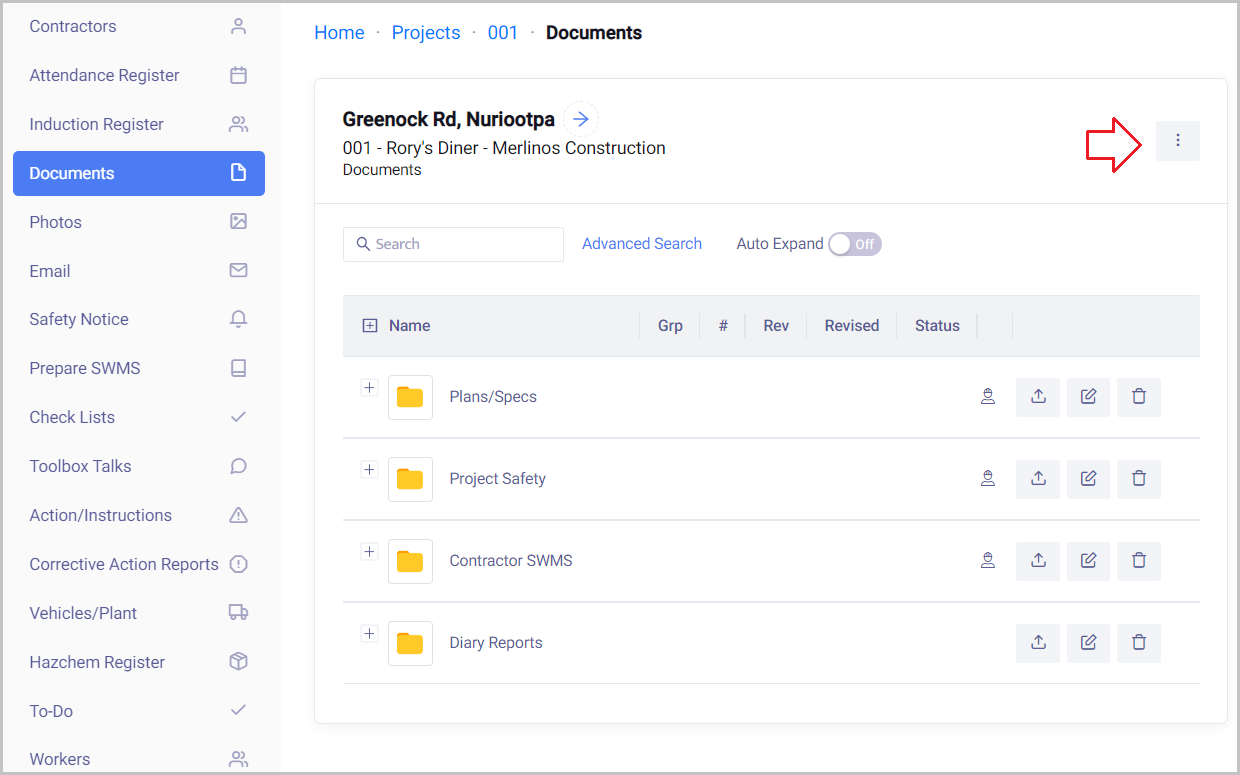Click the three-dot options menu button

tap(1177, 141)
